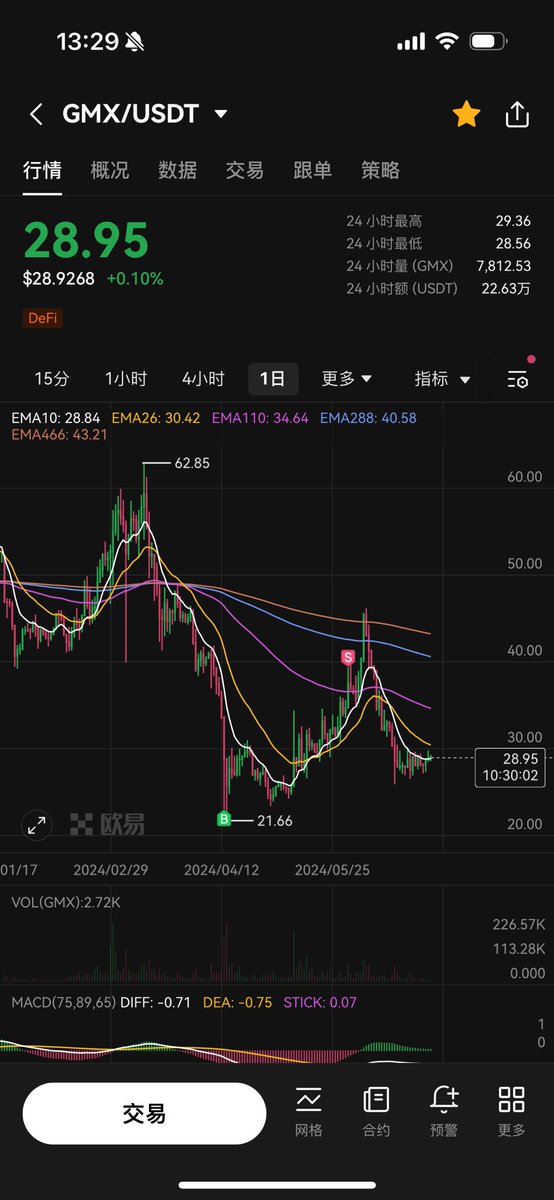Tap the EMA466: 43.21 legend
This screenshot has height=1200, width=554.
pyautogui.click(x=59, y=435)
